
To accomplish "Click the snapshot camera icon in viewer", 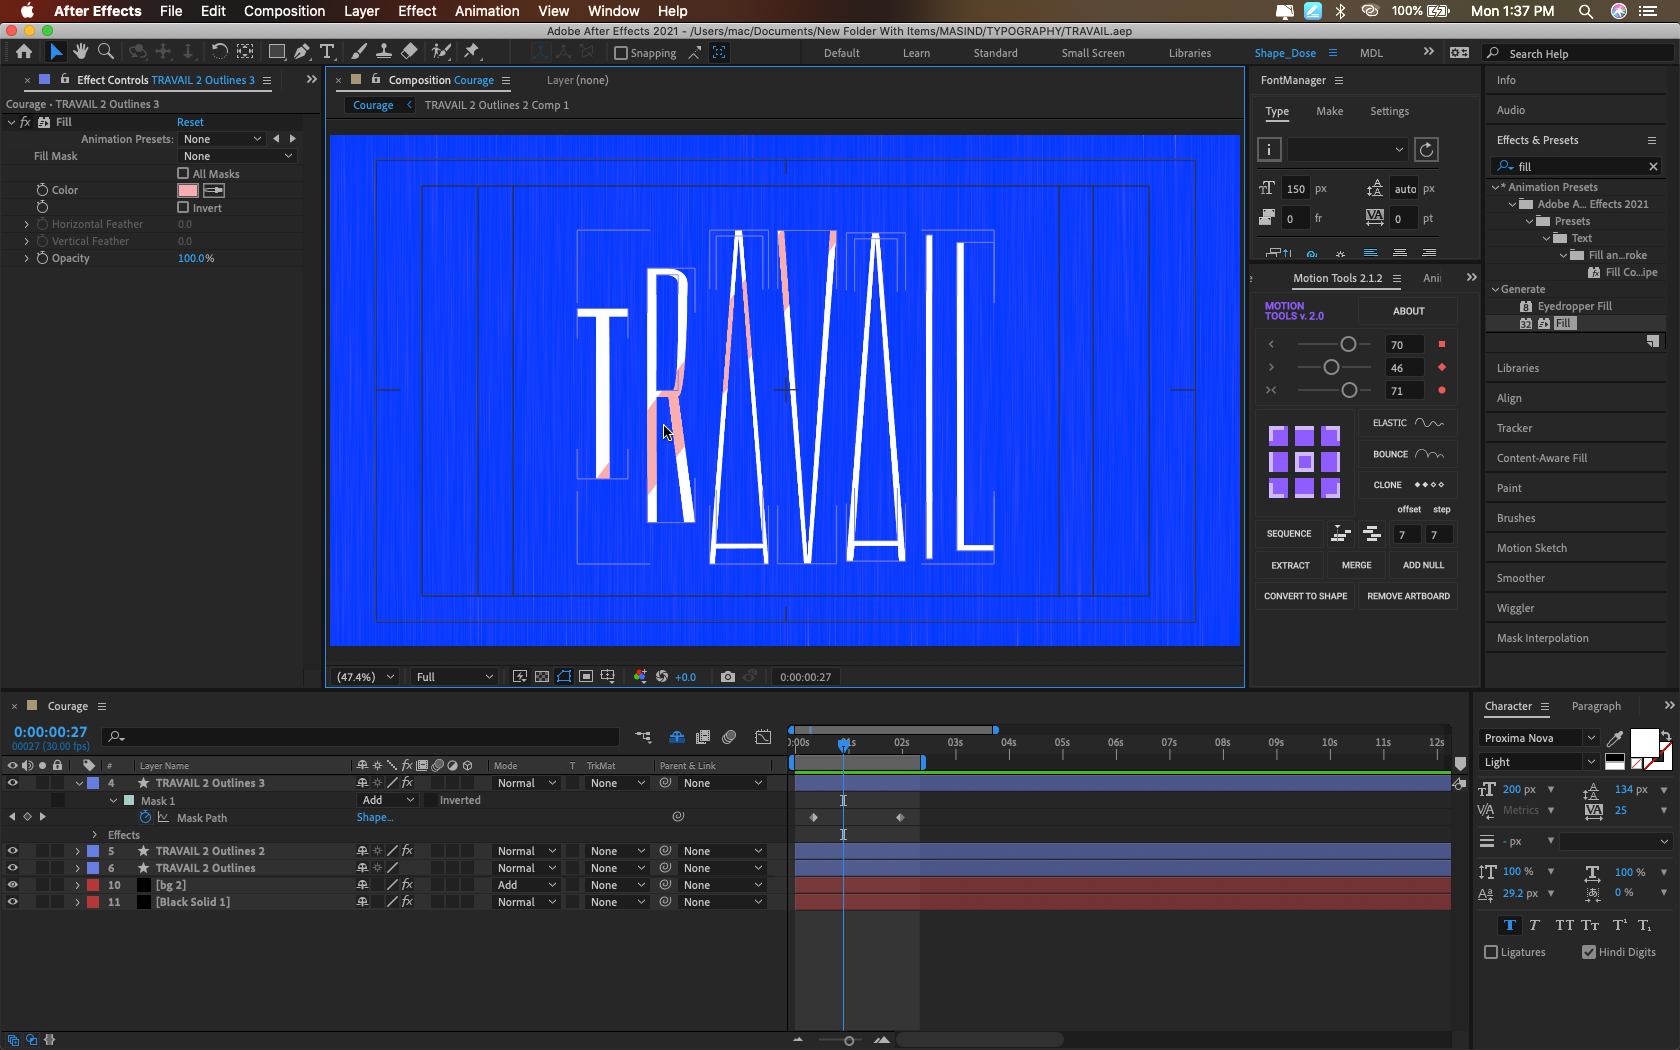I will tap(728, 677).
